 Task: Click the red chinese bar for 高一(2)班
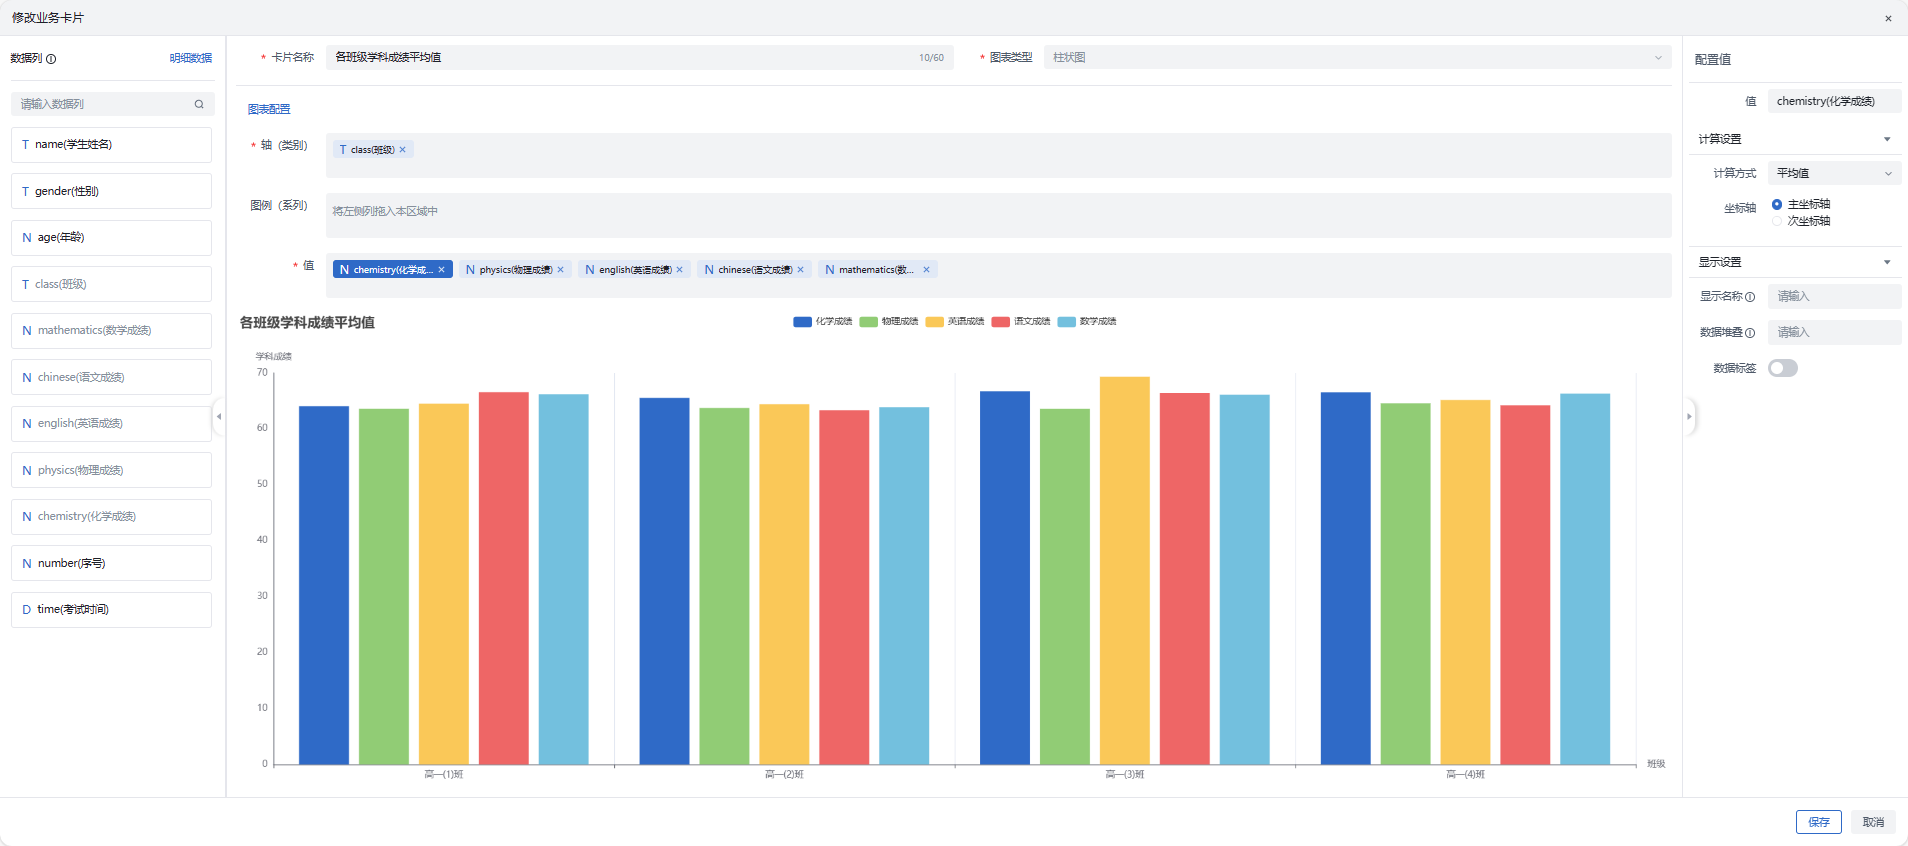[844, 587]
